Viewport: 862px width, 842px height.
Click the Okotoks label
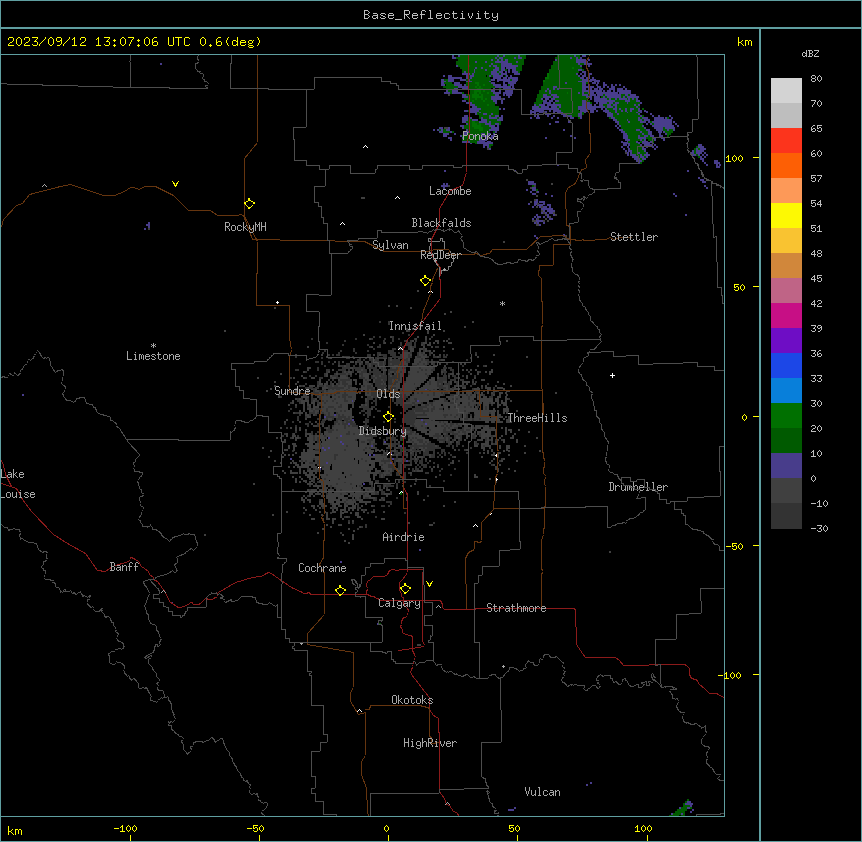(x=412, y=700)
